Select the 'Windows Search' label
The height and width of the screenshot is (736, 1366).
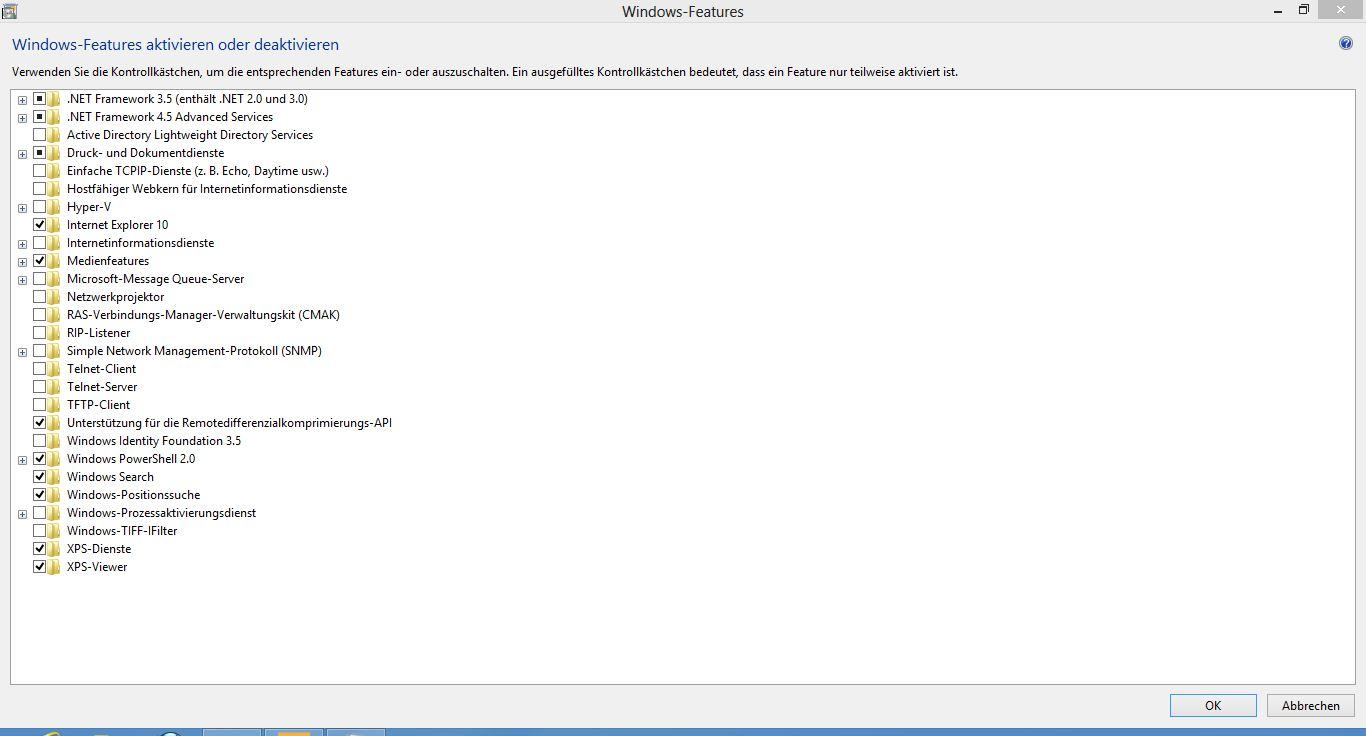110,477
